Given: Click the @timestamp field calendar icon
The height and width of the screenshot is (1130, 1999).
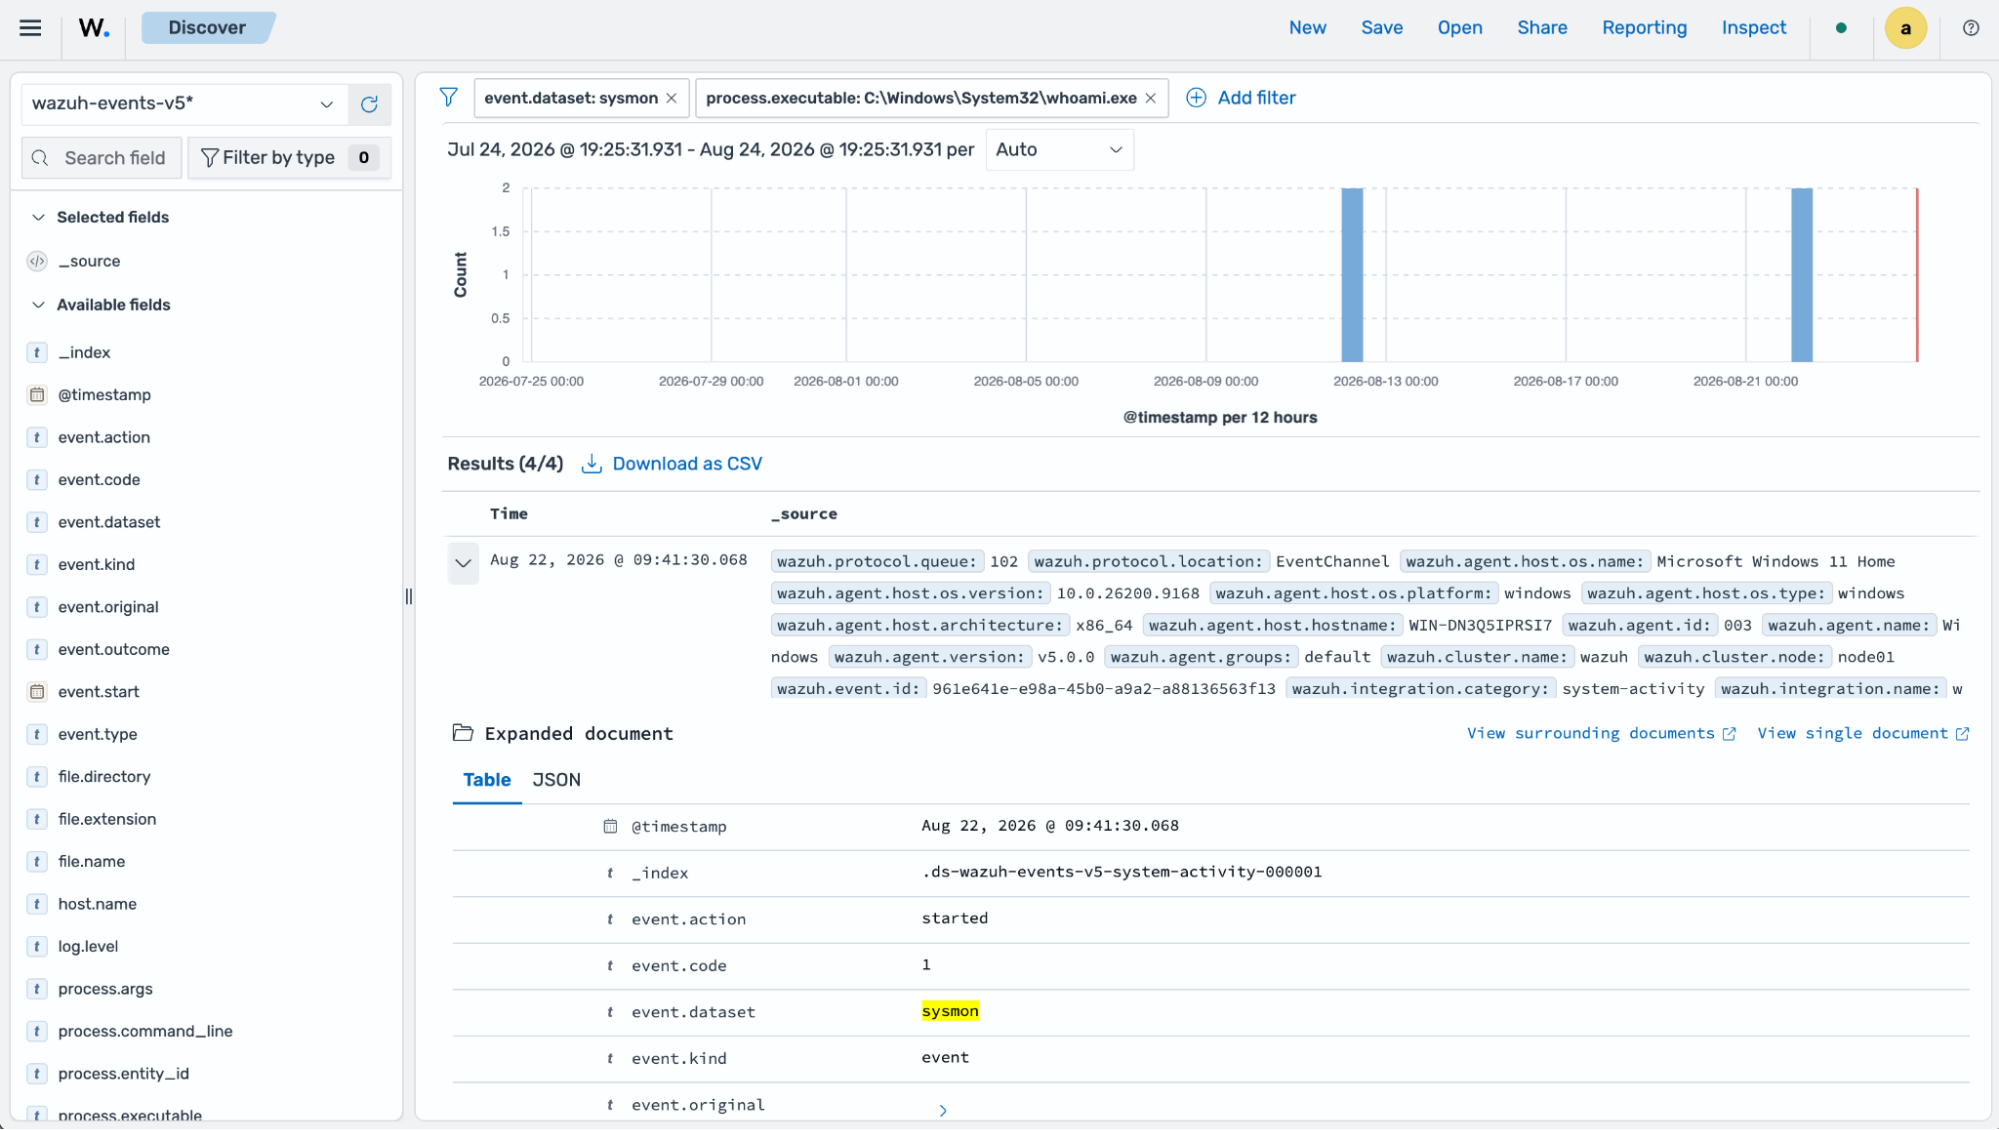Looking at the screenshot, I should click(37, 395).
